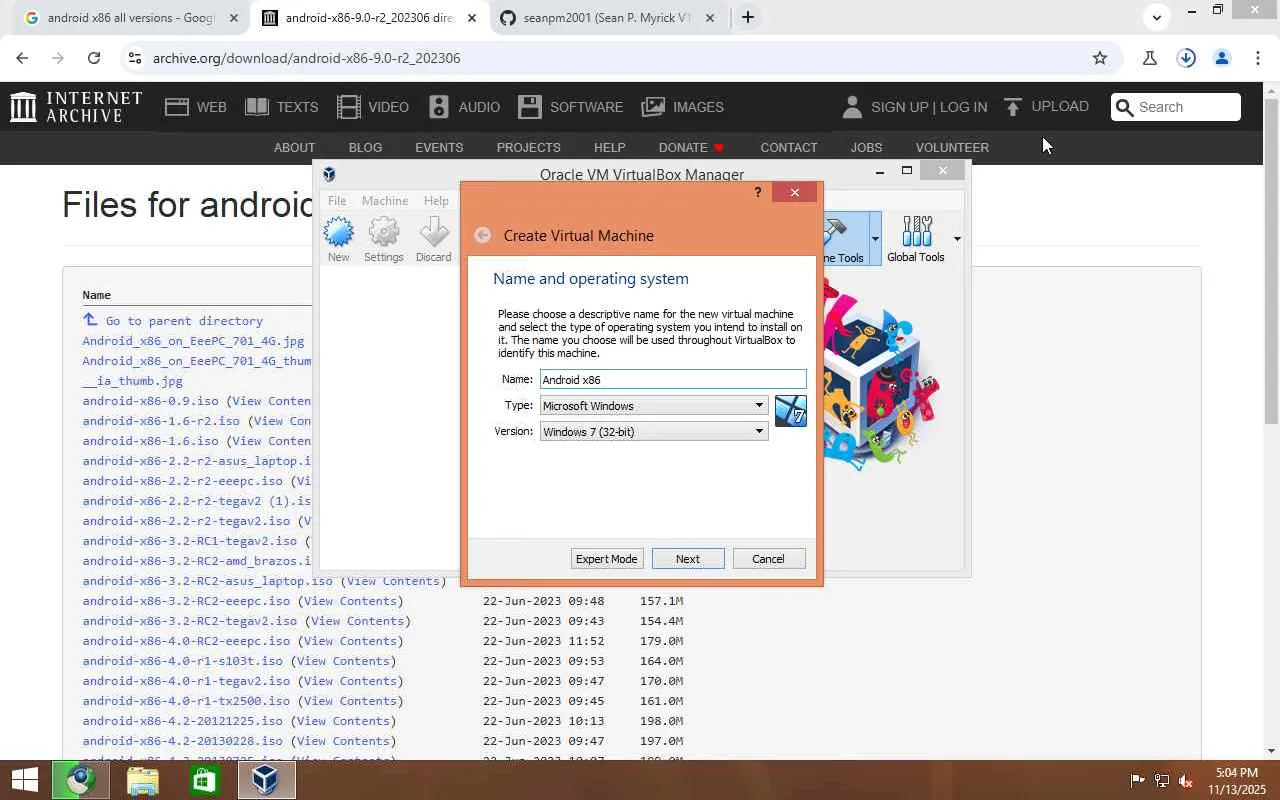
Task: Cancel the Create Virtual Machine dialog
Action: (768, 559)
